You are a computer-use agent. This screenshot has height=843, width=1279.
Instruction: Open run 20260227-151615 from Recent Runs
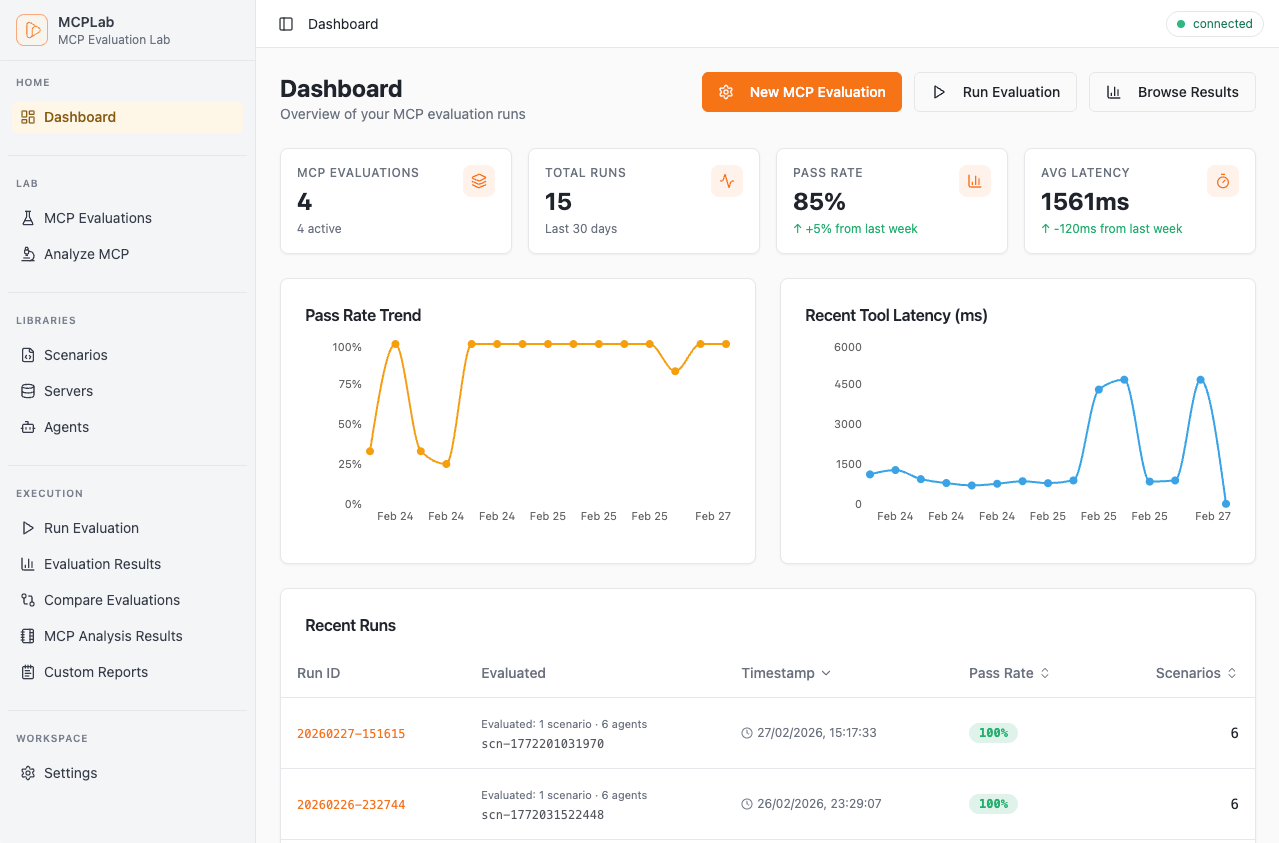click(351, 733)
